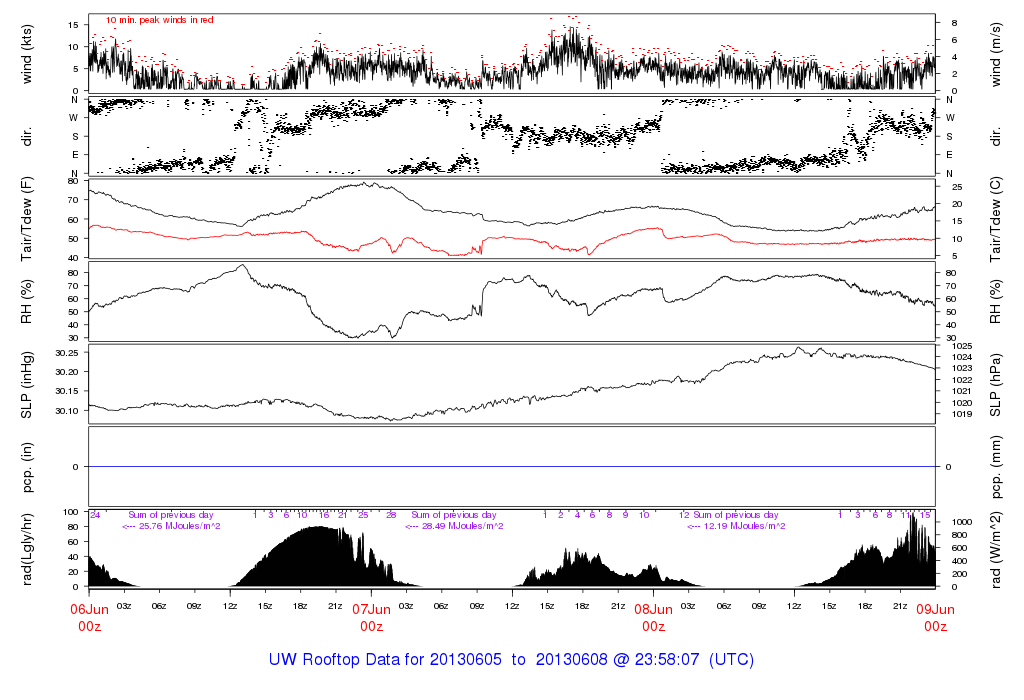Image resolution: width=1024 pixels, height=700 pixels.
Task: Click the '1019' hPa tick label
Action: 963,414
